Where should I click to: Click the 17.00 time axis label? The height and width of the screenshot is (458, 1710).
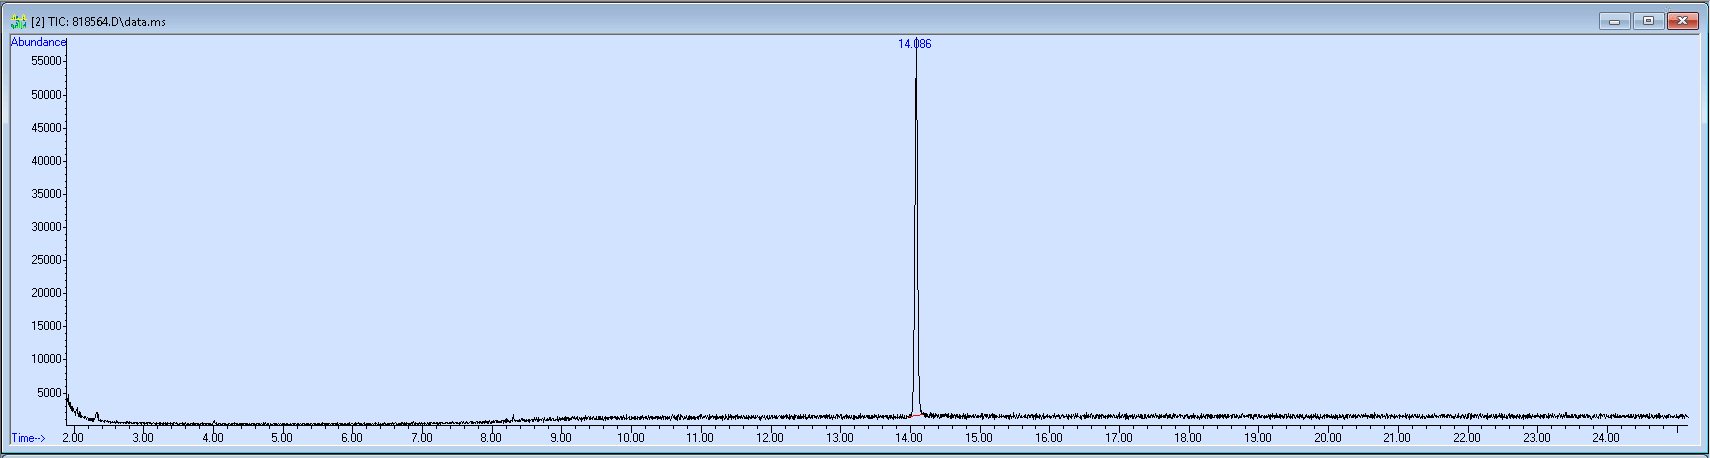pos(1118,438)
